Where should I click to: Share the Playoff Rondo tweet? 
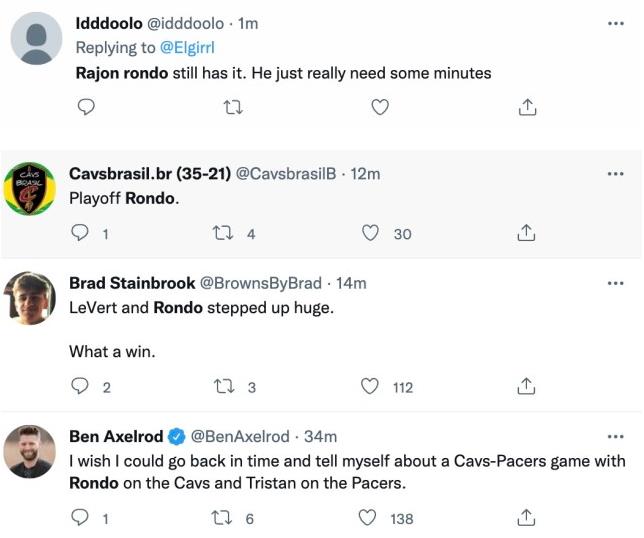pos(523,234)
